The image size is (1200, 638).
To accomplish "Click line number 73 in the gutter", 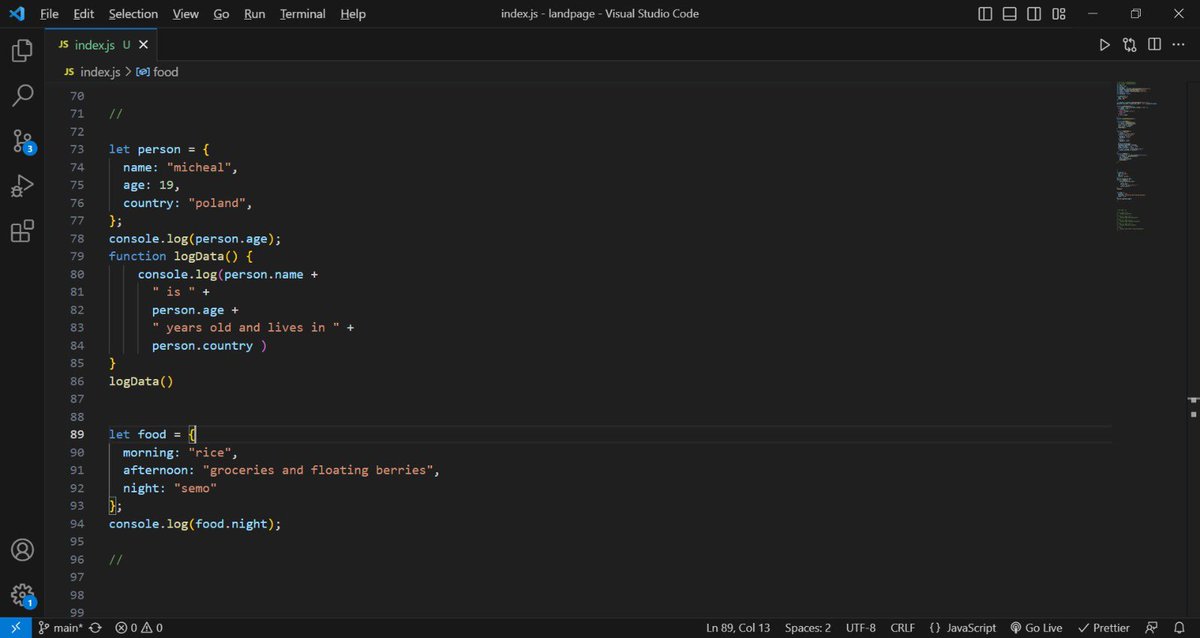I will tap(77, 149).
